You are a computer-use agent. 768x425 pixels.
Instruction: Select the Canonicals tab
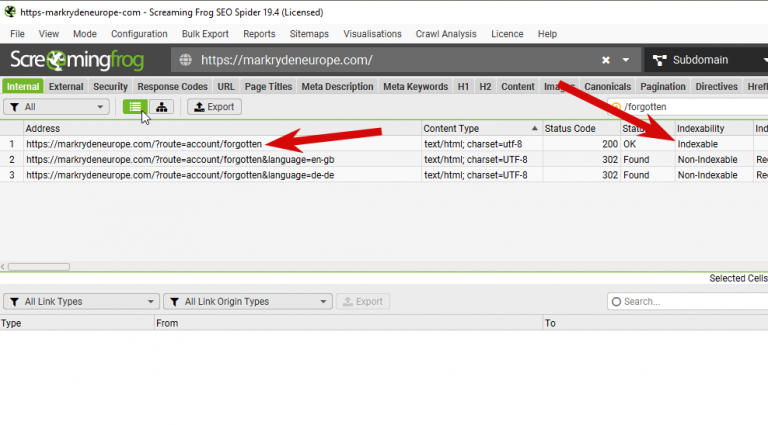pos(607,87)
